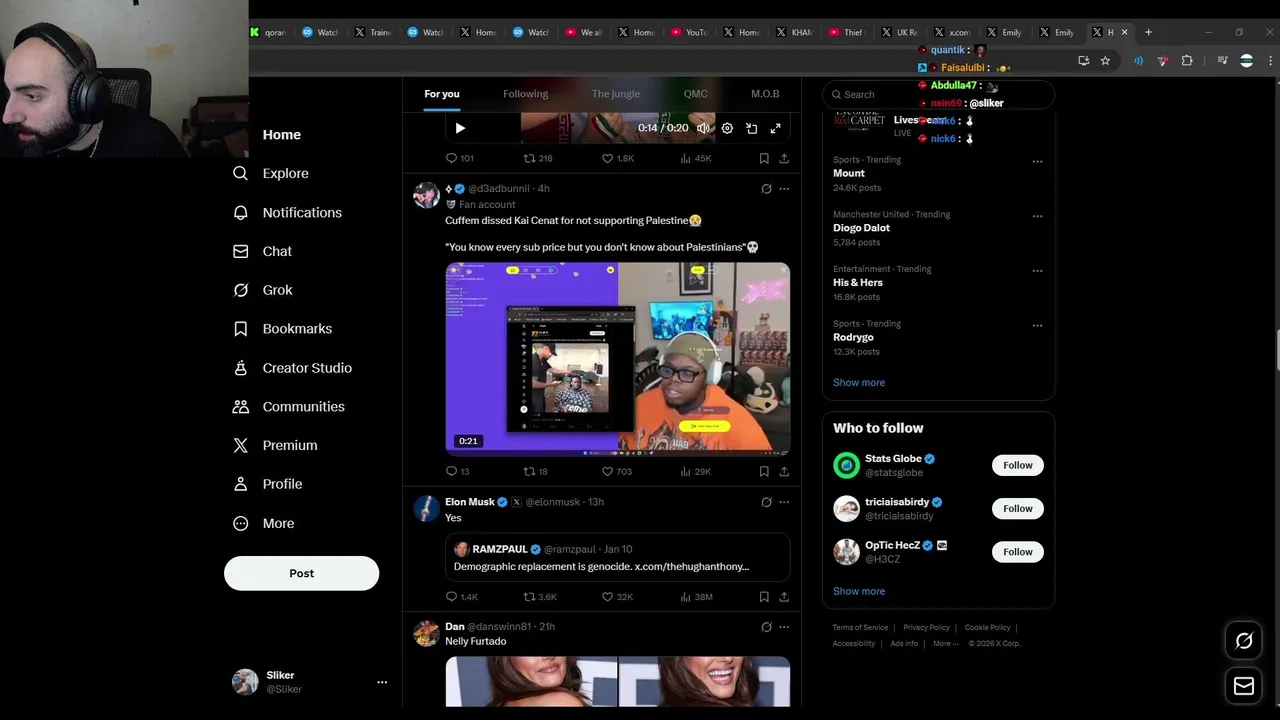This screenshot has width=1280, height=720.
Task: Like the Elon Musk post with 32K likes
Action: (617, 596)
